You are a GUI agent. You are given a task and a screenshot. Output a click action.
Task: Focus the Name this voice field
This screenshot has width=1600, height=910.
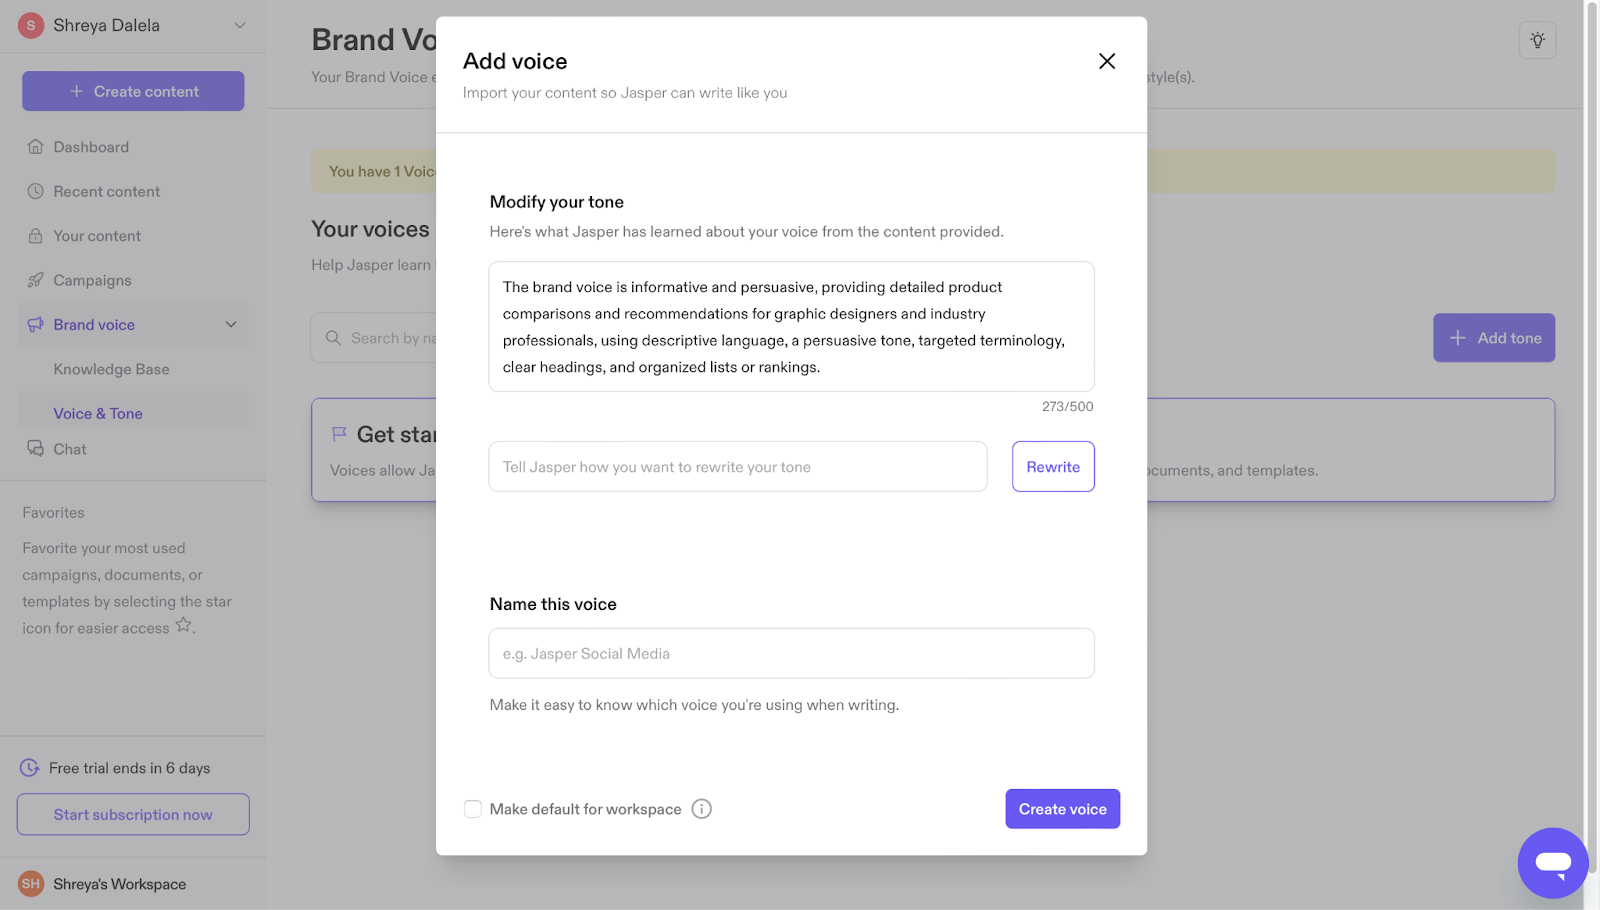click(x=791, y=653)
